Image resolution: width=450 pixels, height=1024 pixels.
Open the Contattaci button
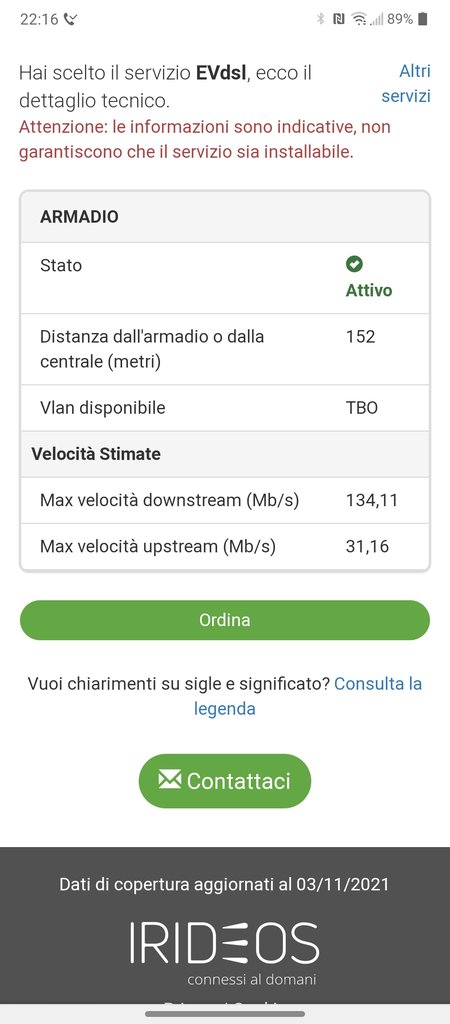(225, 780)
